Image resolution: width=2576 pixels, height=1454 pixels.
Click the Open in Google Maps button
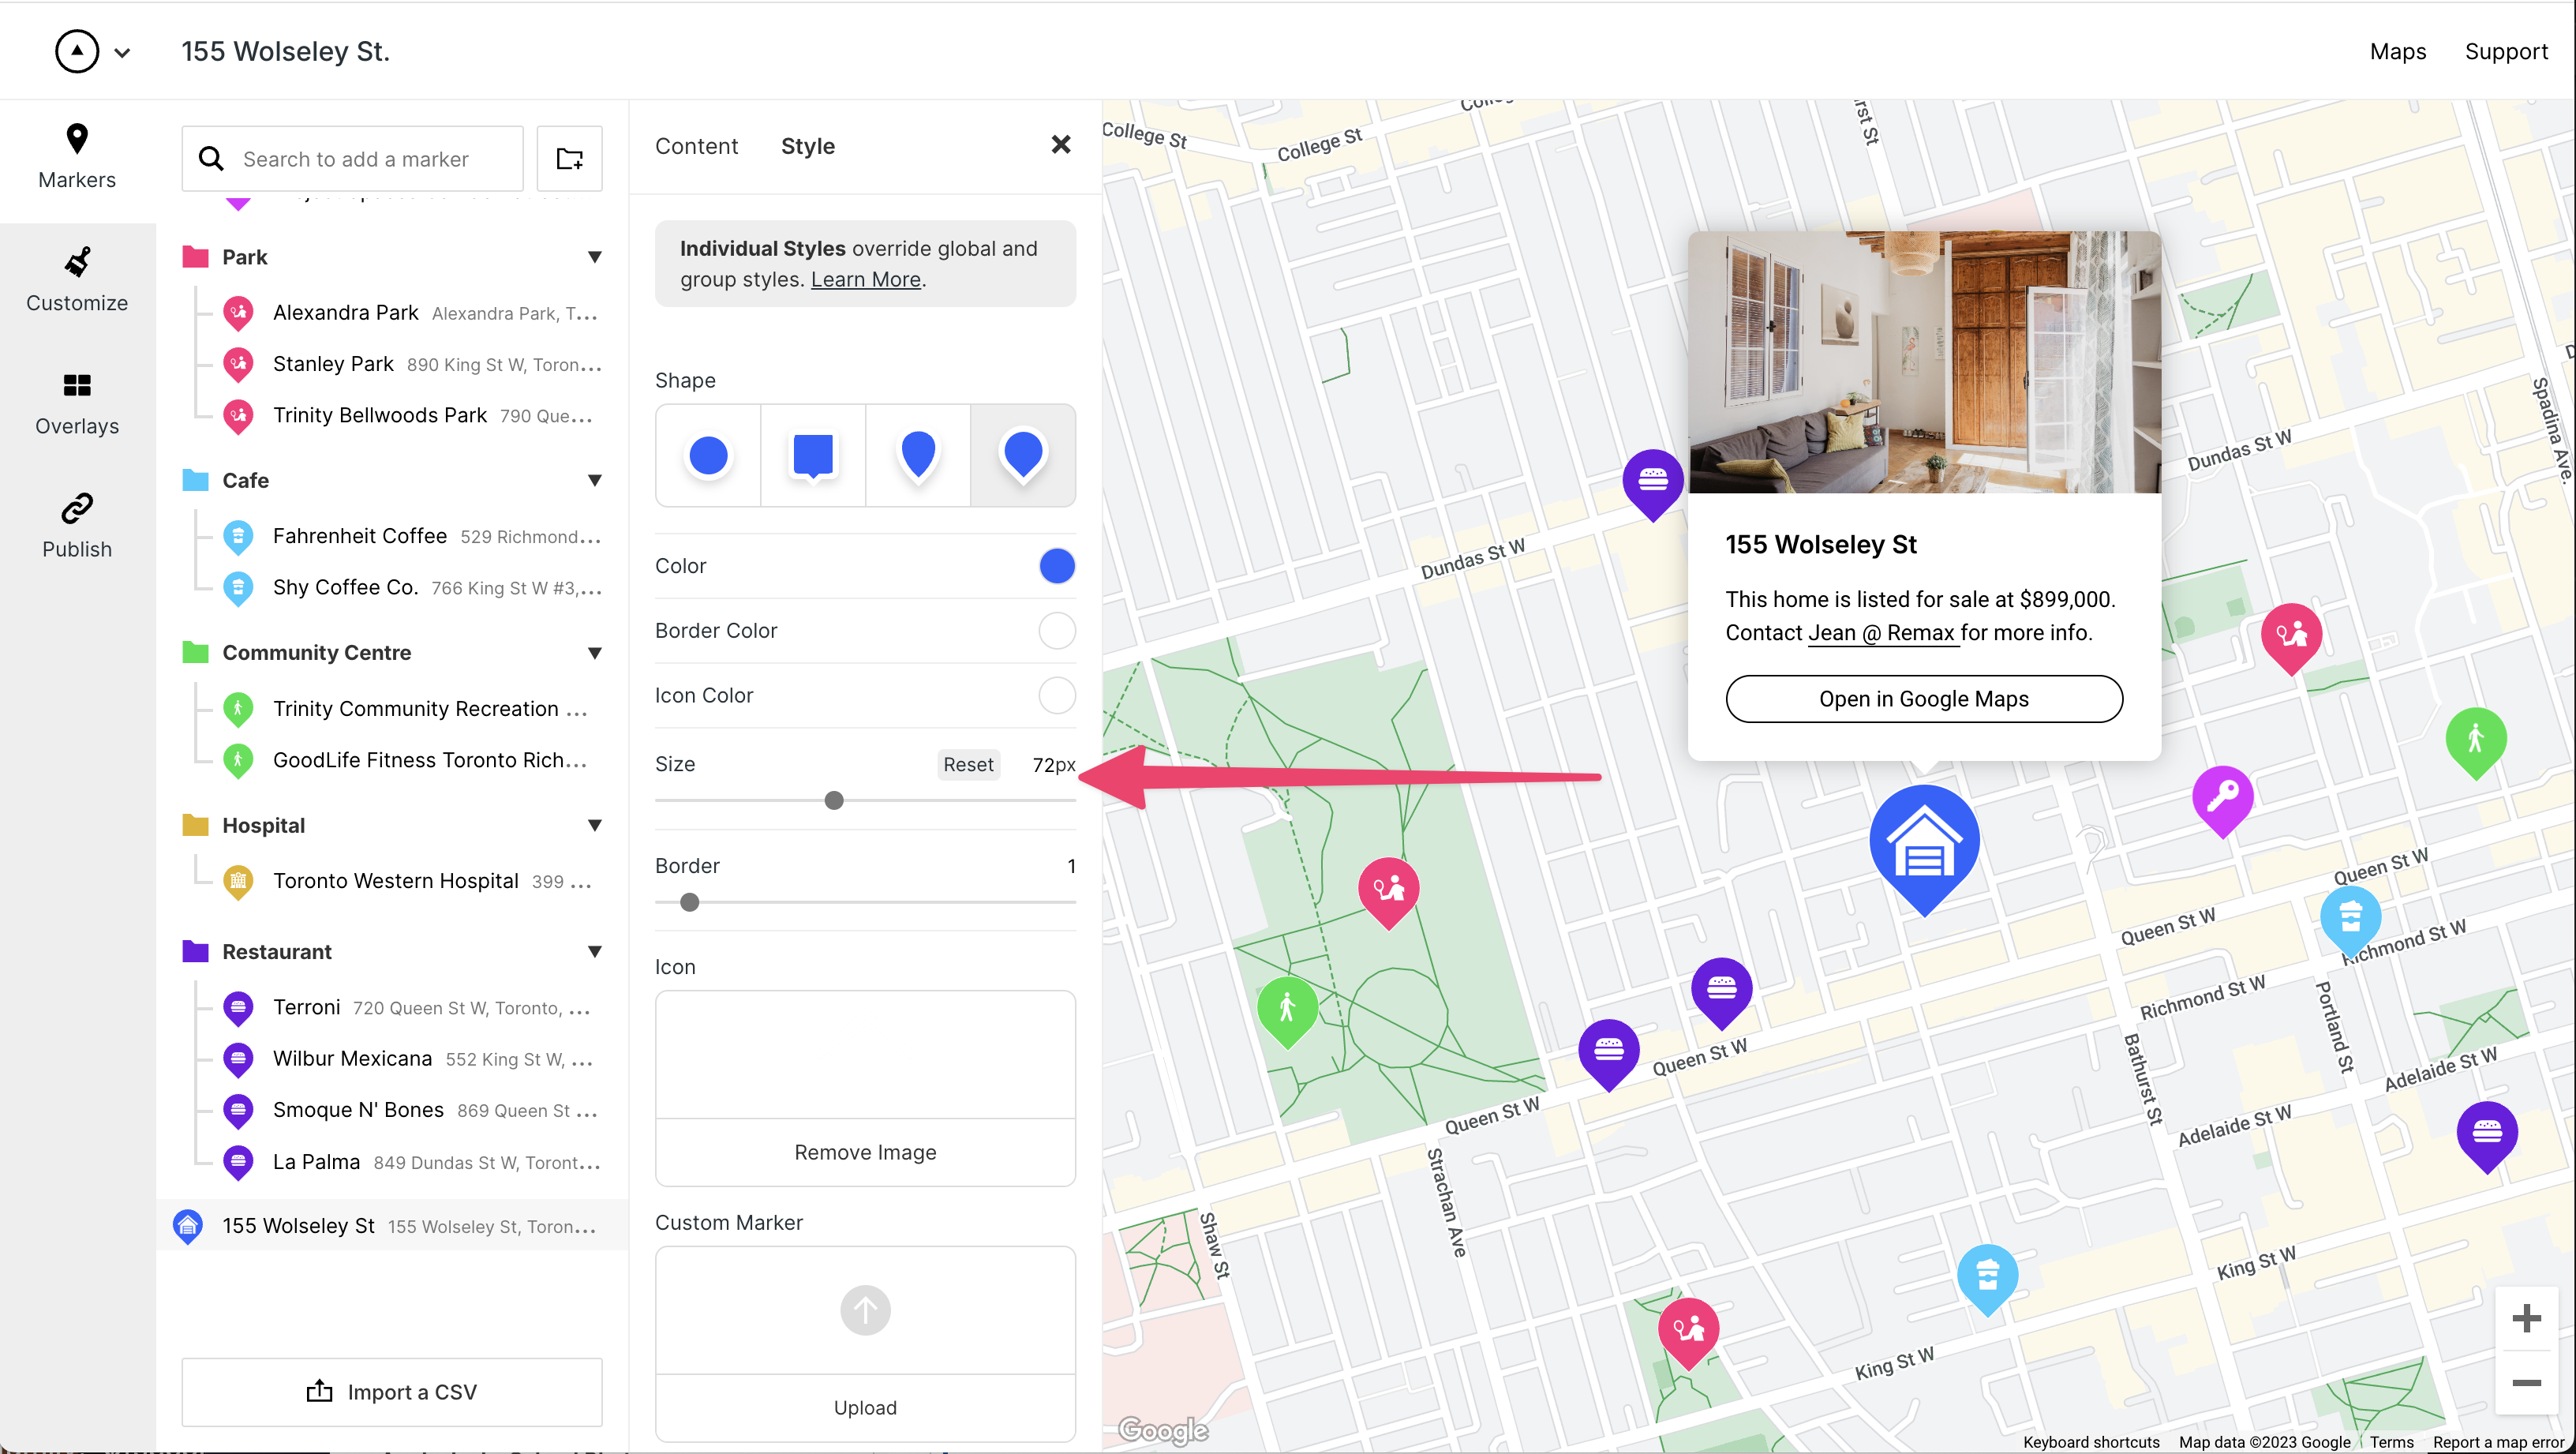click(x=1923, y=698)
